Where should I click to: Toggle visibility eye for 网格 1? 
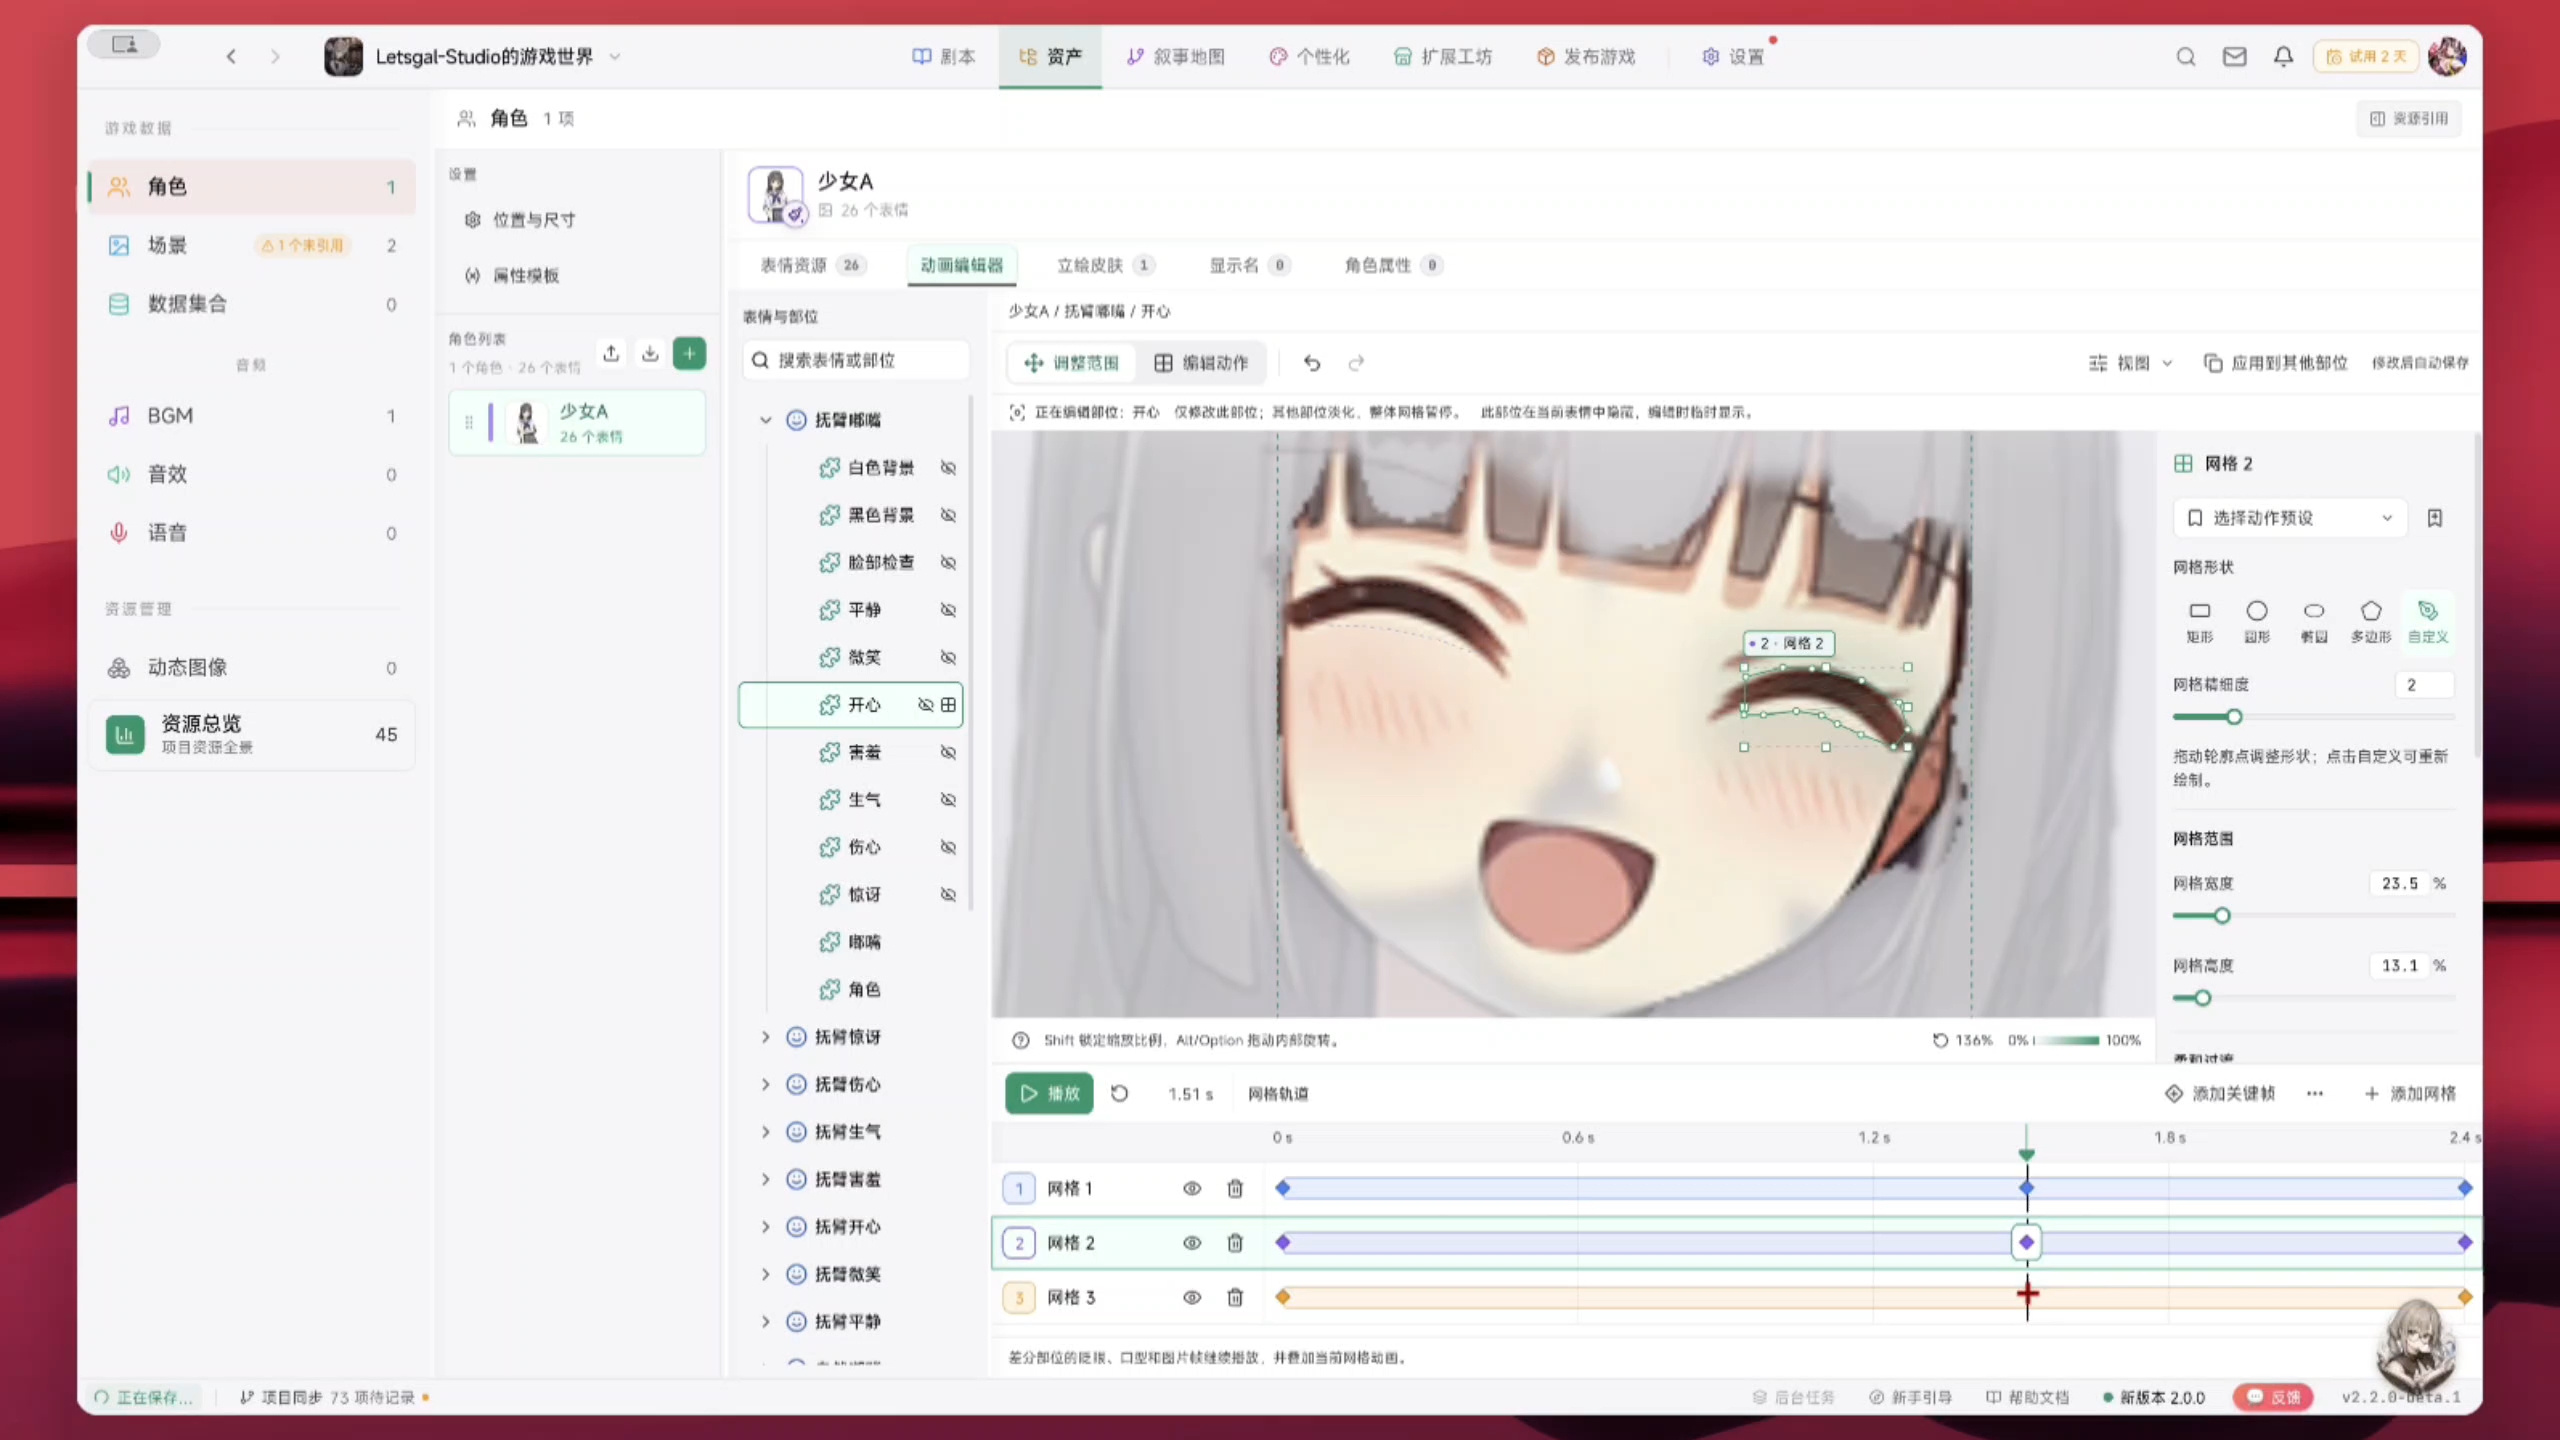[1192, 1189]
